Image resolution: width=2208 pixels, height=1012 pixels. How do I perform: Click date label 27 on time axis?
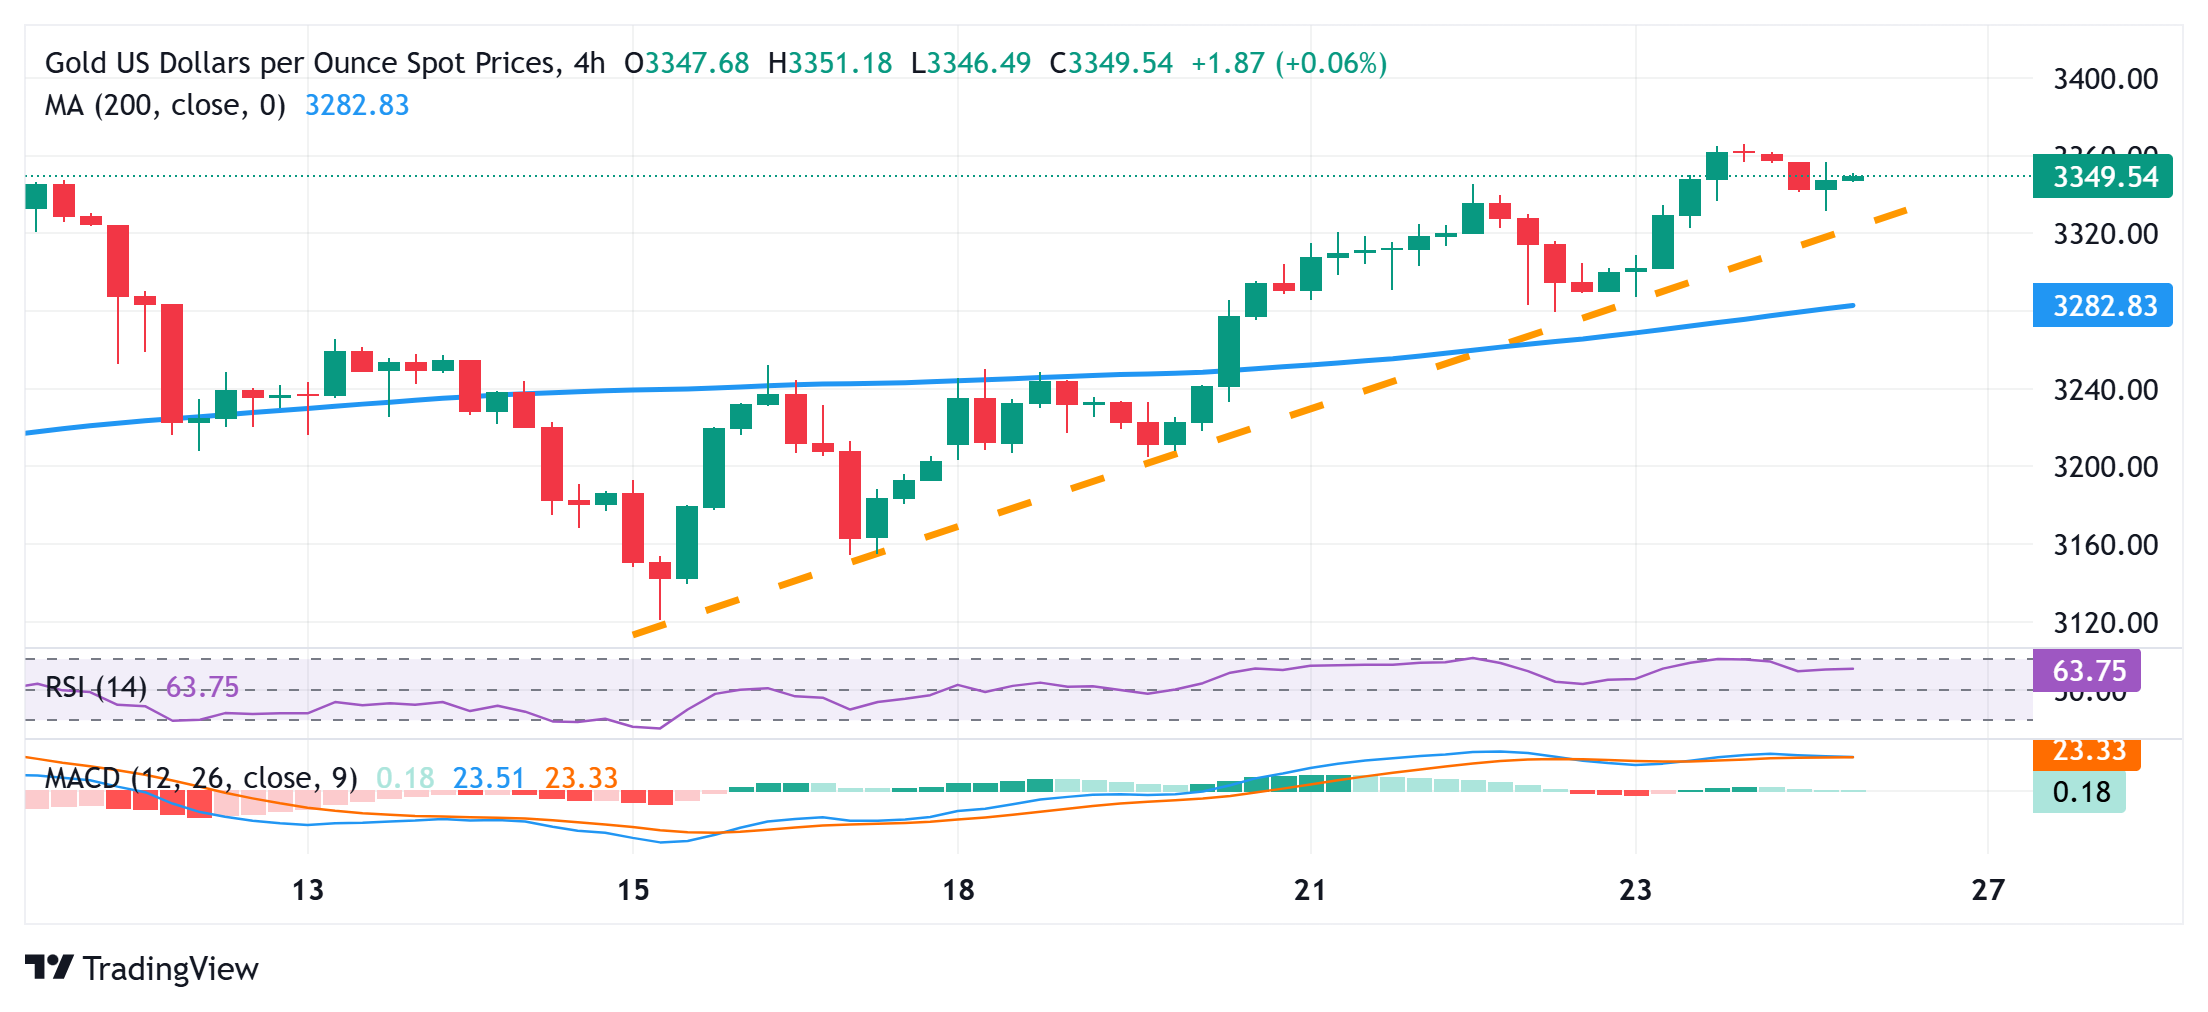(x=1987, y=889)
